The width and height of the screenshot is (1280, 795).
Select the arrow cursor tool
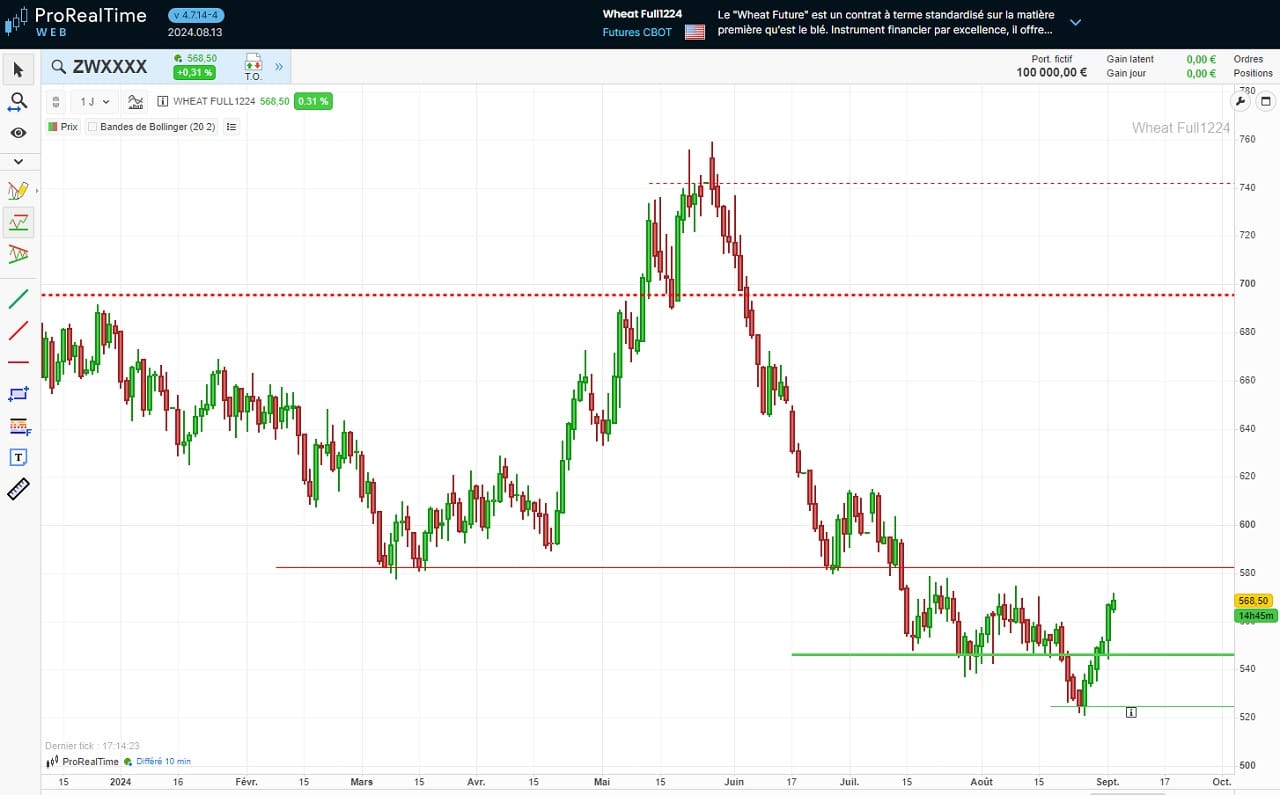18,69
